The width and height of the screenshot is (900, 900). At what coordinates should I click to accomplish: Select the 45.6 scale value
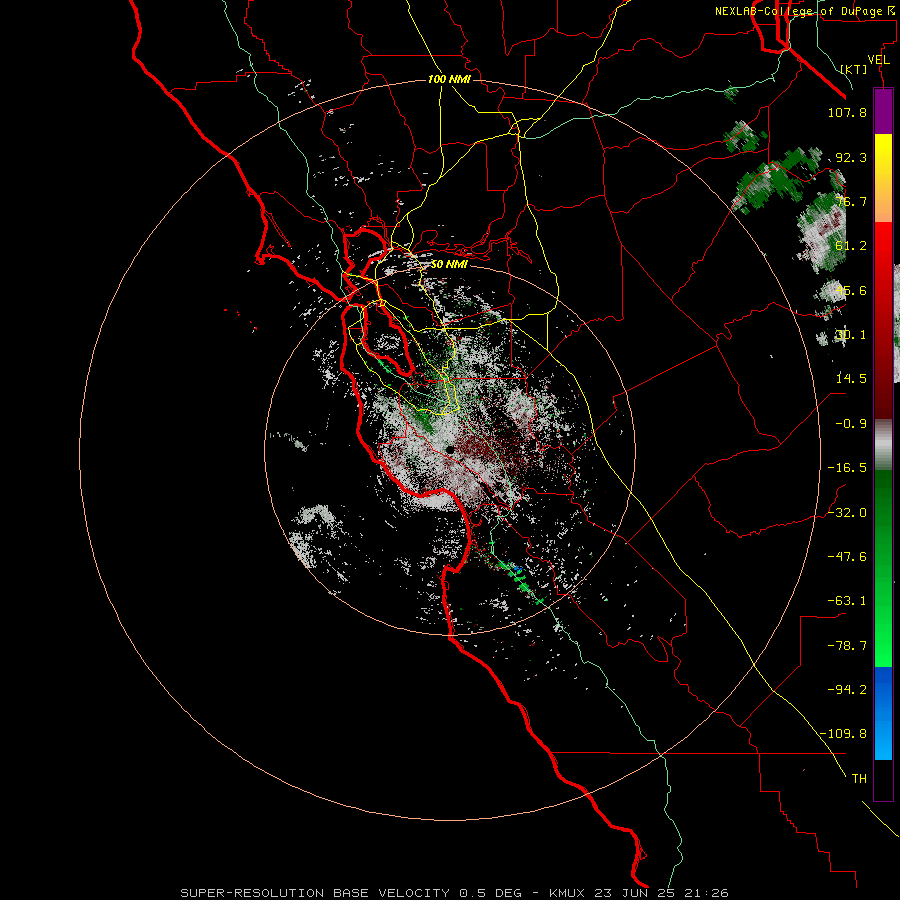tap(851, 290)
